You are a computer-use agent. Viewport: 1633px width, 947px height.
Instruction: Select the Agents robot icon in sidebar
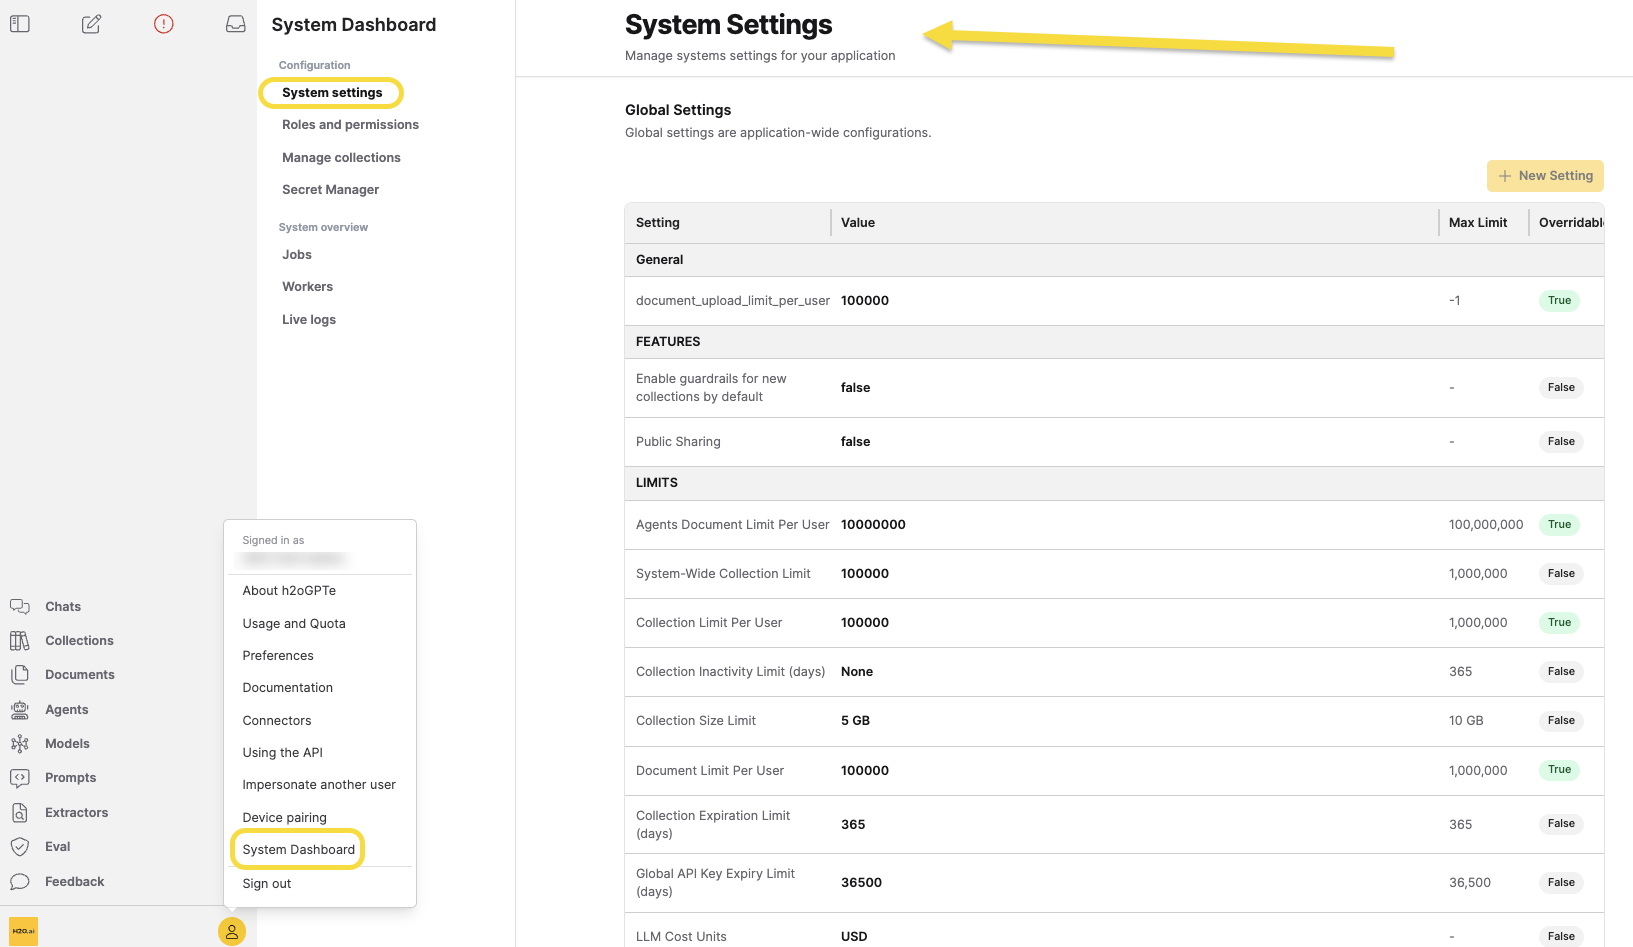click(20, 709)
